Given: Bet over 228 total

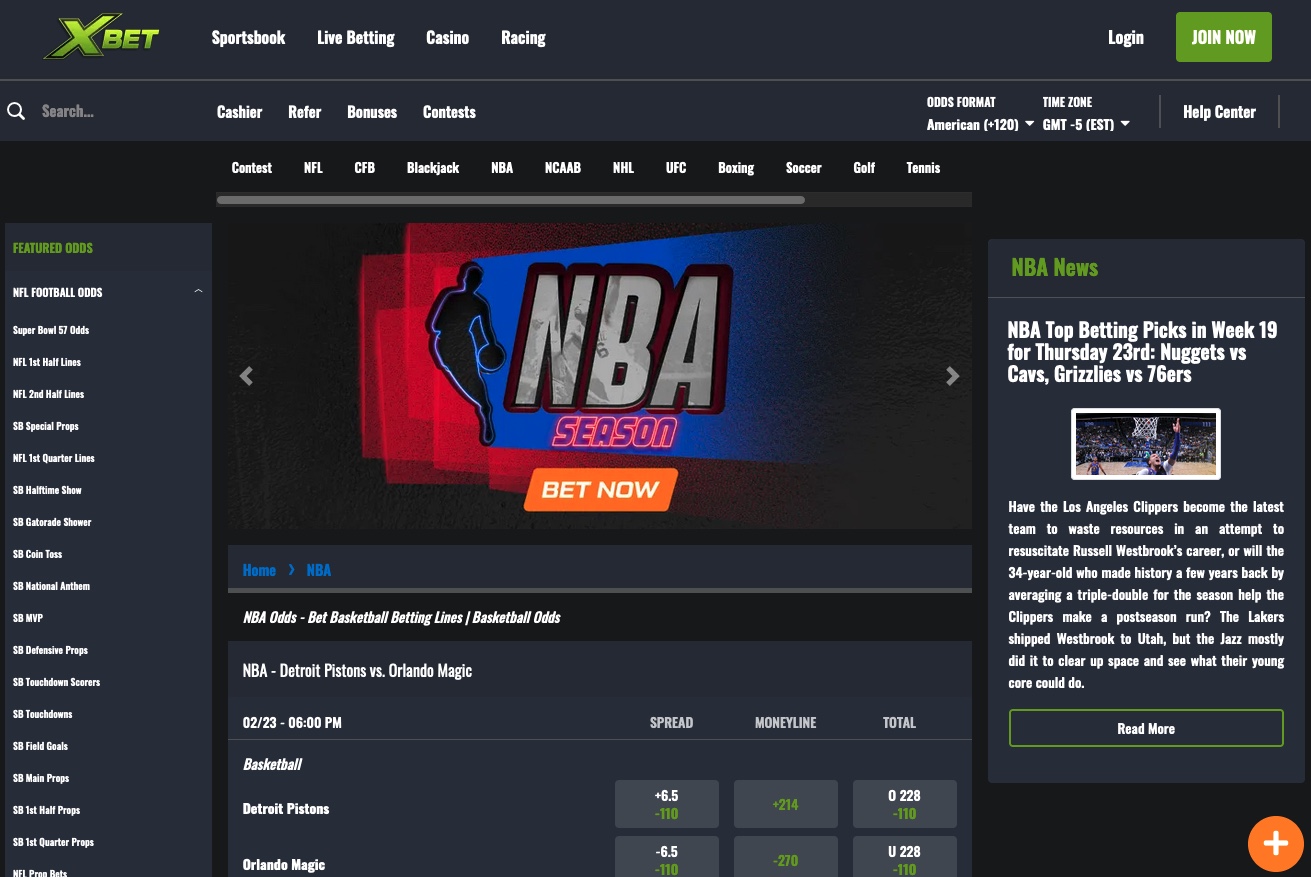Looking at the screenshot, I should coord(905,804).
